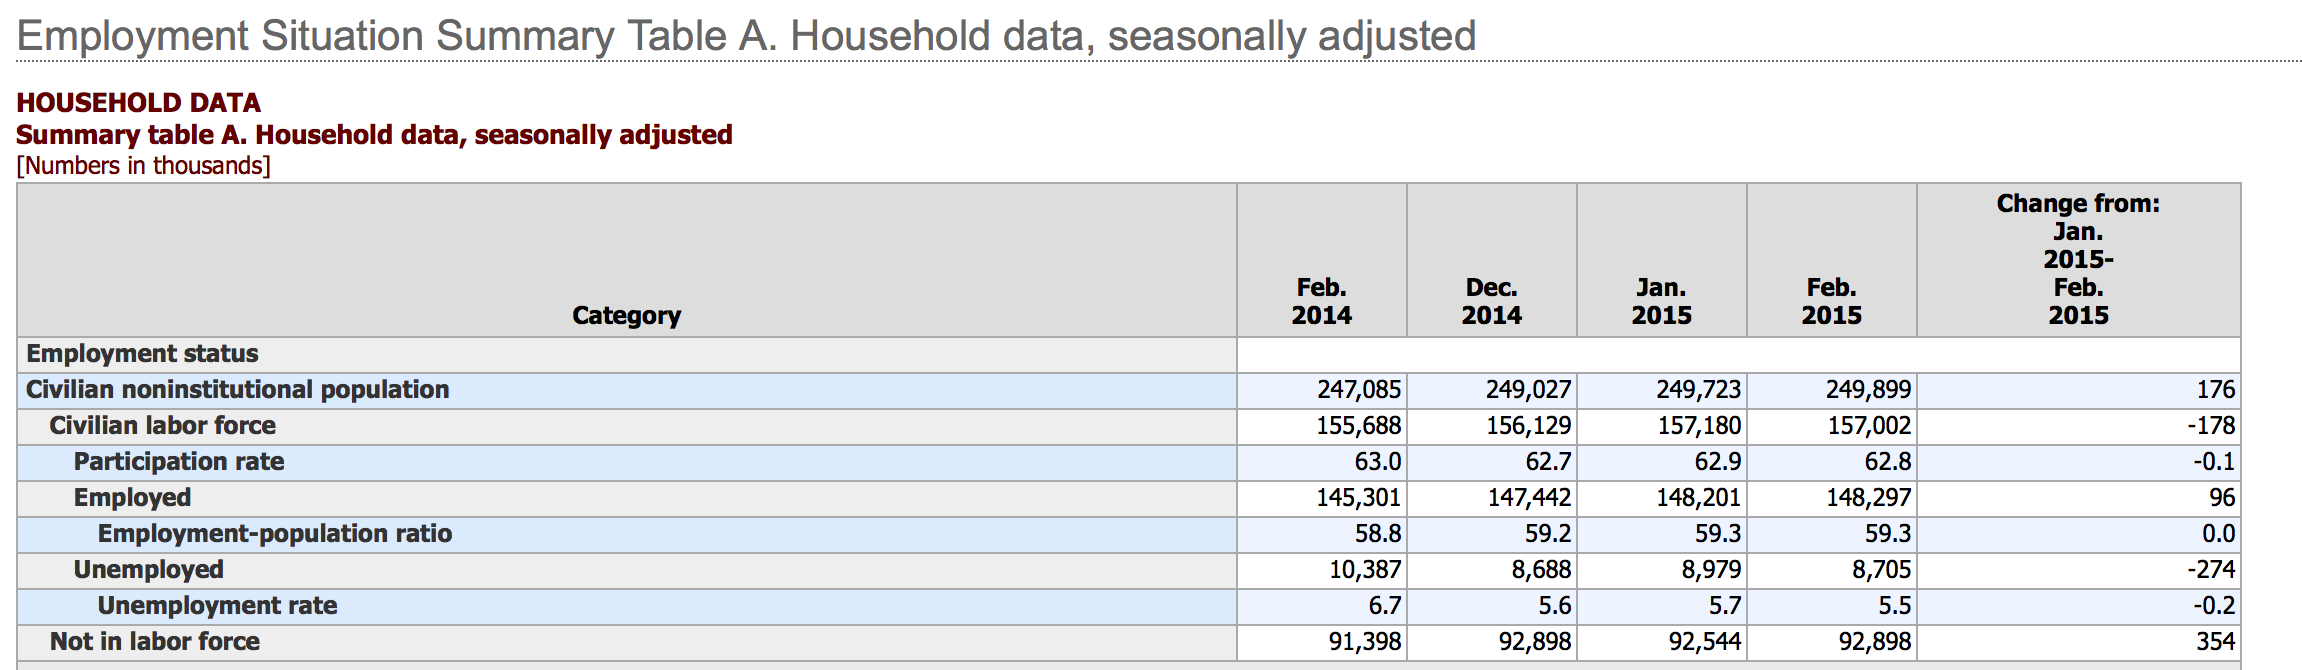
Task: Click the 'Employment status' row label
Action: tap(142, 354)
